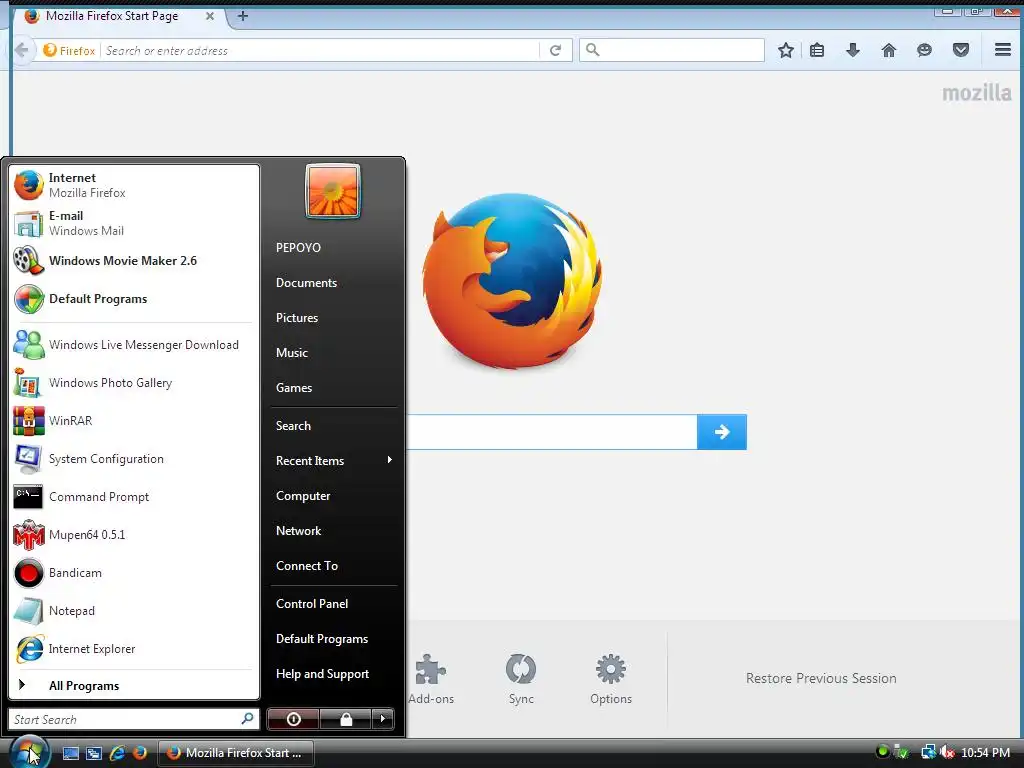This screenshot has width=1024, height=768.
Task: Open Firefox Hello chat icon
Action: (924, 50)
